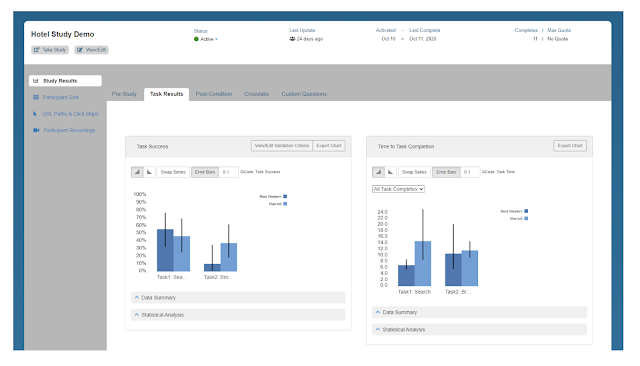Open the Post-Condition tab

click(x=213, y=94)
